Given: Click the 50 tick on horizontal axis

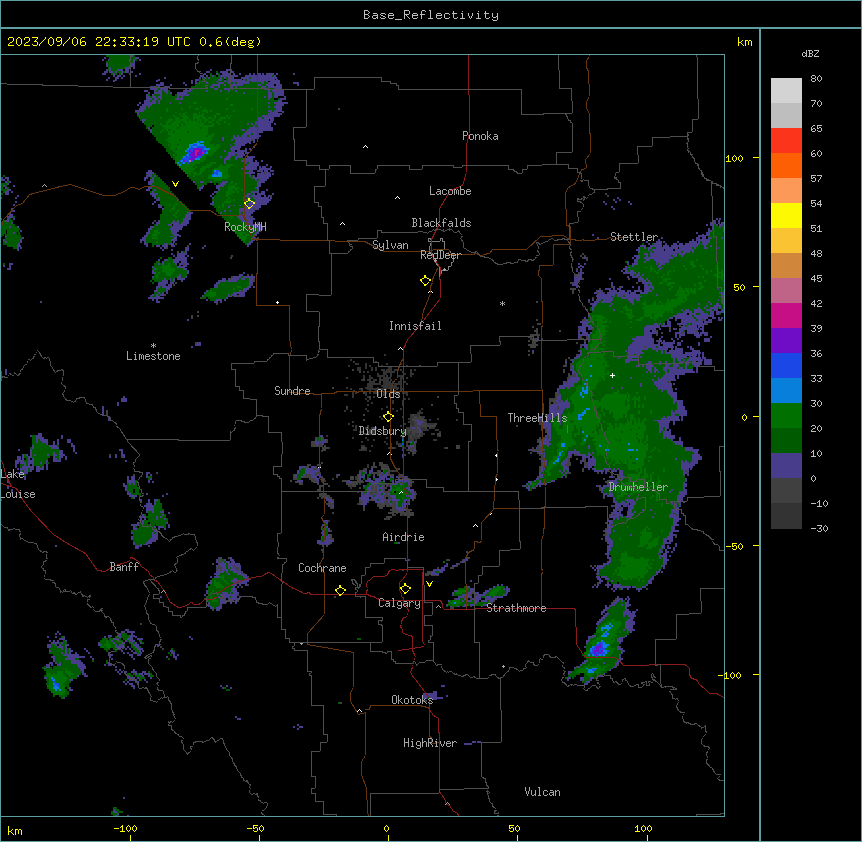Looking at the screenshot, I should coord(514,828).
